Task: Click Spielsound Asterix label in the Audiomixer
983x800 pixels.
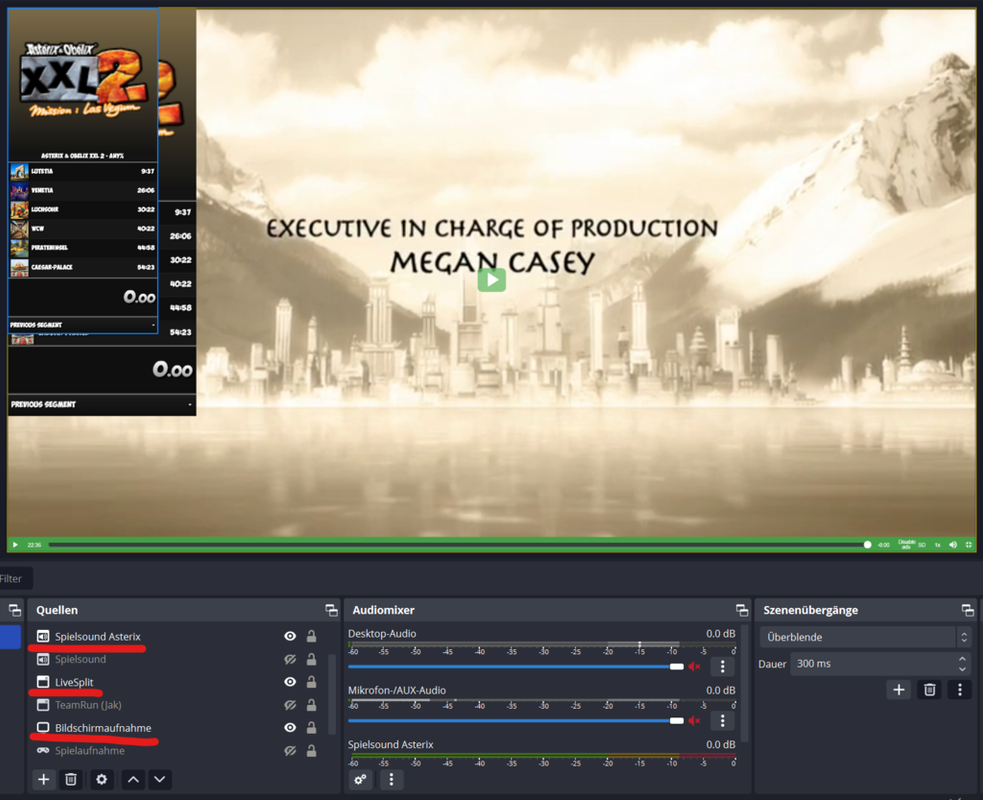Action: [x=391, y=744]
